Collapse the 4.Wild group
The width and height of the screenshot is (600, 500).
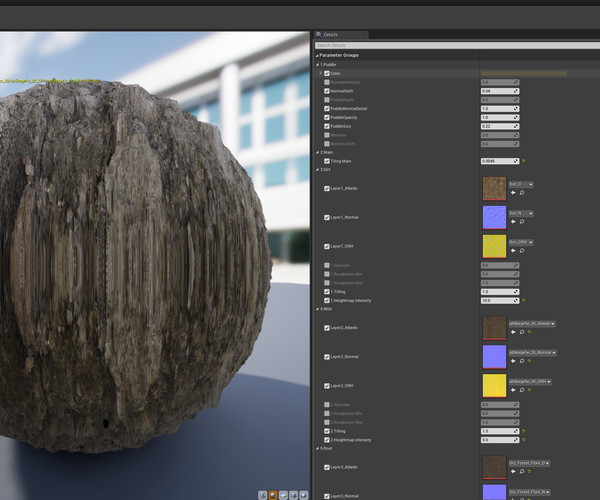(x=318, y=309)
